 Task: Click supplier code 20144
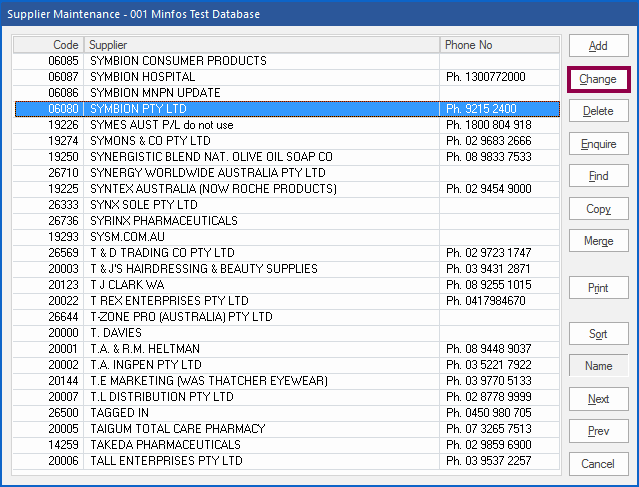(63, 381)
